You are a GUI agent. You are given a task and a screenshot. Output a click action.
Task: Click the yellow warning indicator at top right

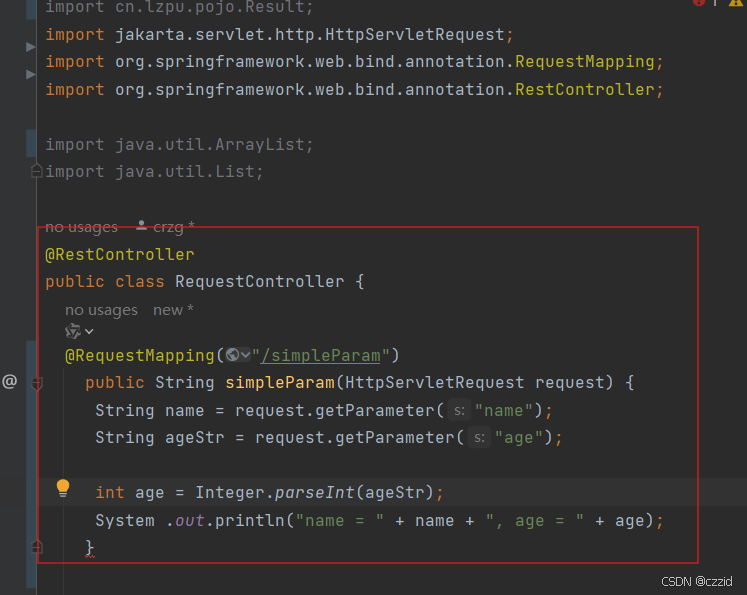736,2
